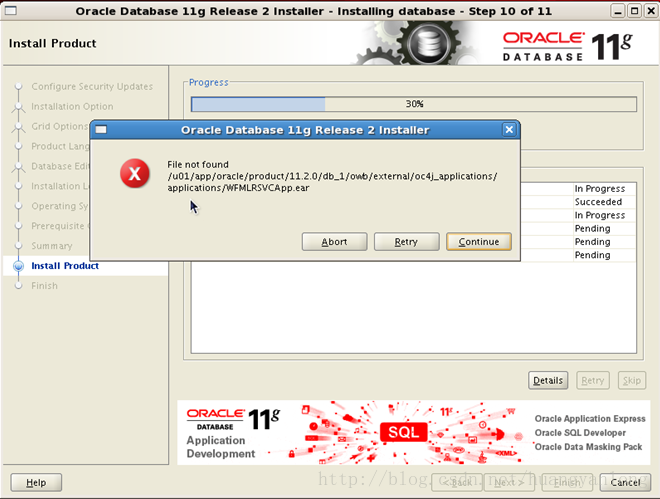Click the Oracle Application Express banner text

point(590,419)
